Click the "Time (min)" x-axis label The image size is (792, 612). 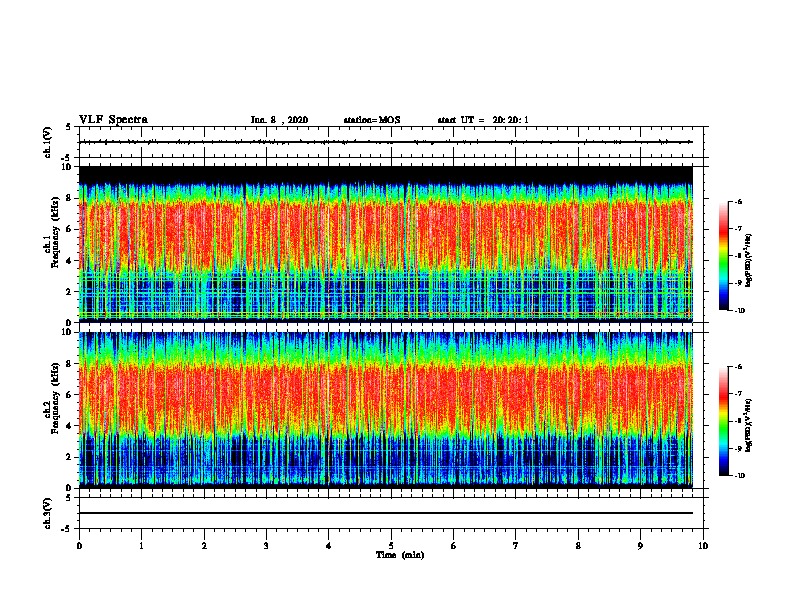tap(400, 555)
